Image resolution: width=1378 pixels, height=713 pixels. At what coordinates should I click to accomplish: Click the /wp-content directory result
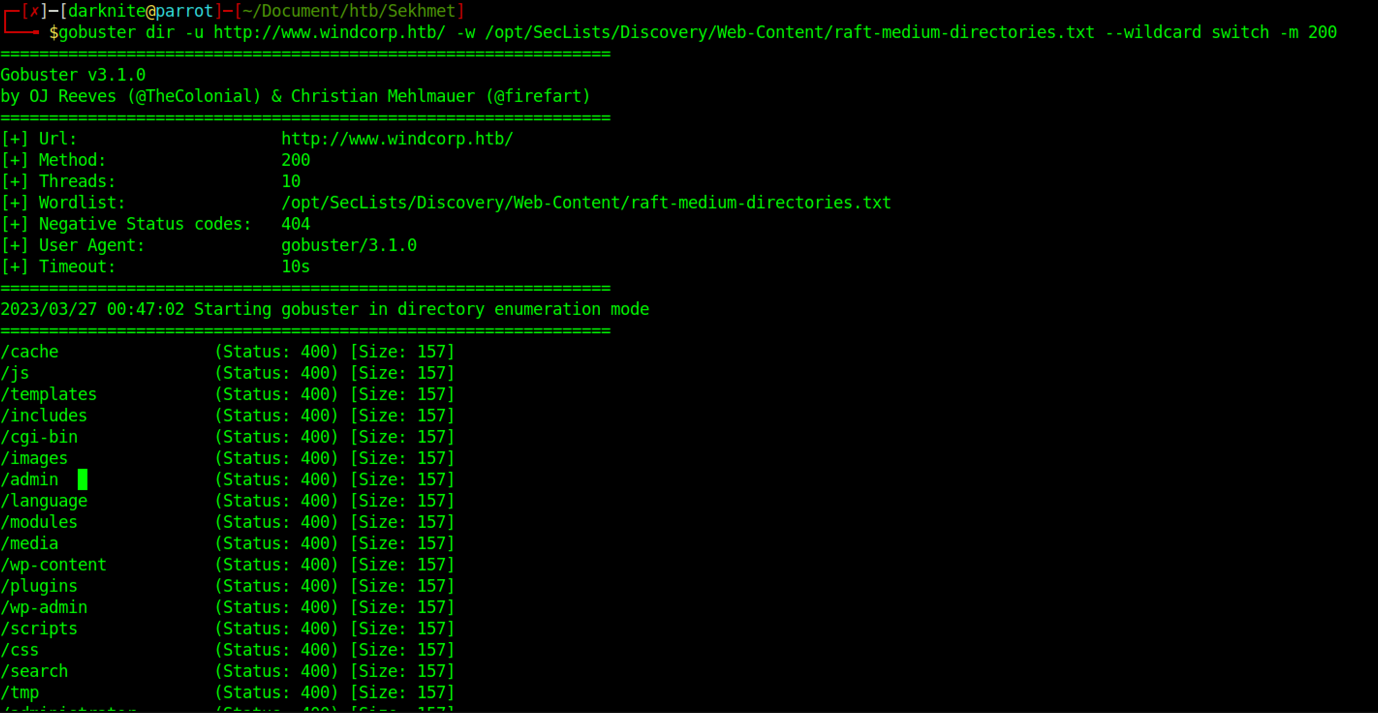(x=53, y=565)
